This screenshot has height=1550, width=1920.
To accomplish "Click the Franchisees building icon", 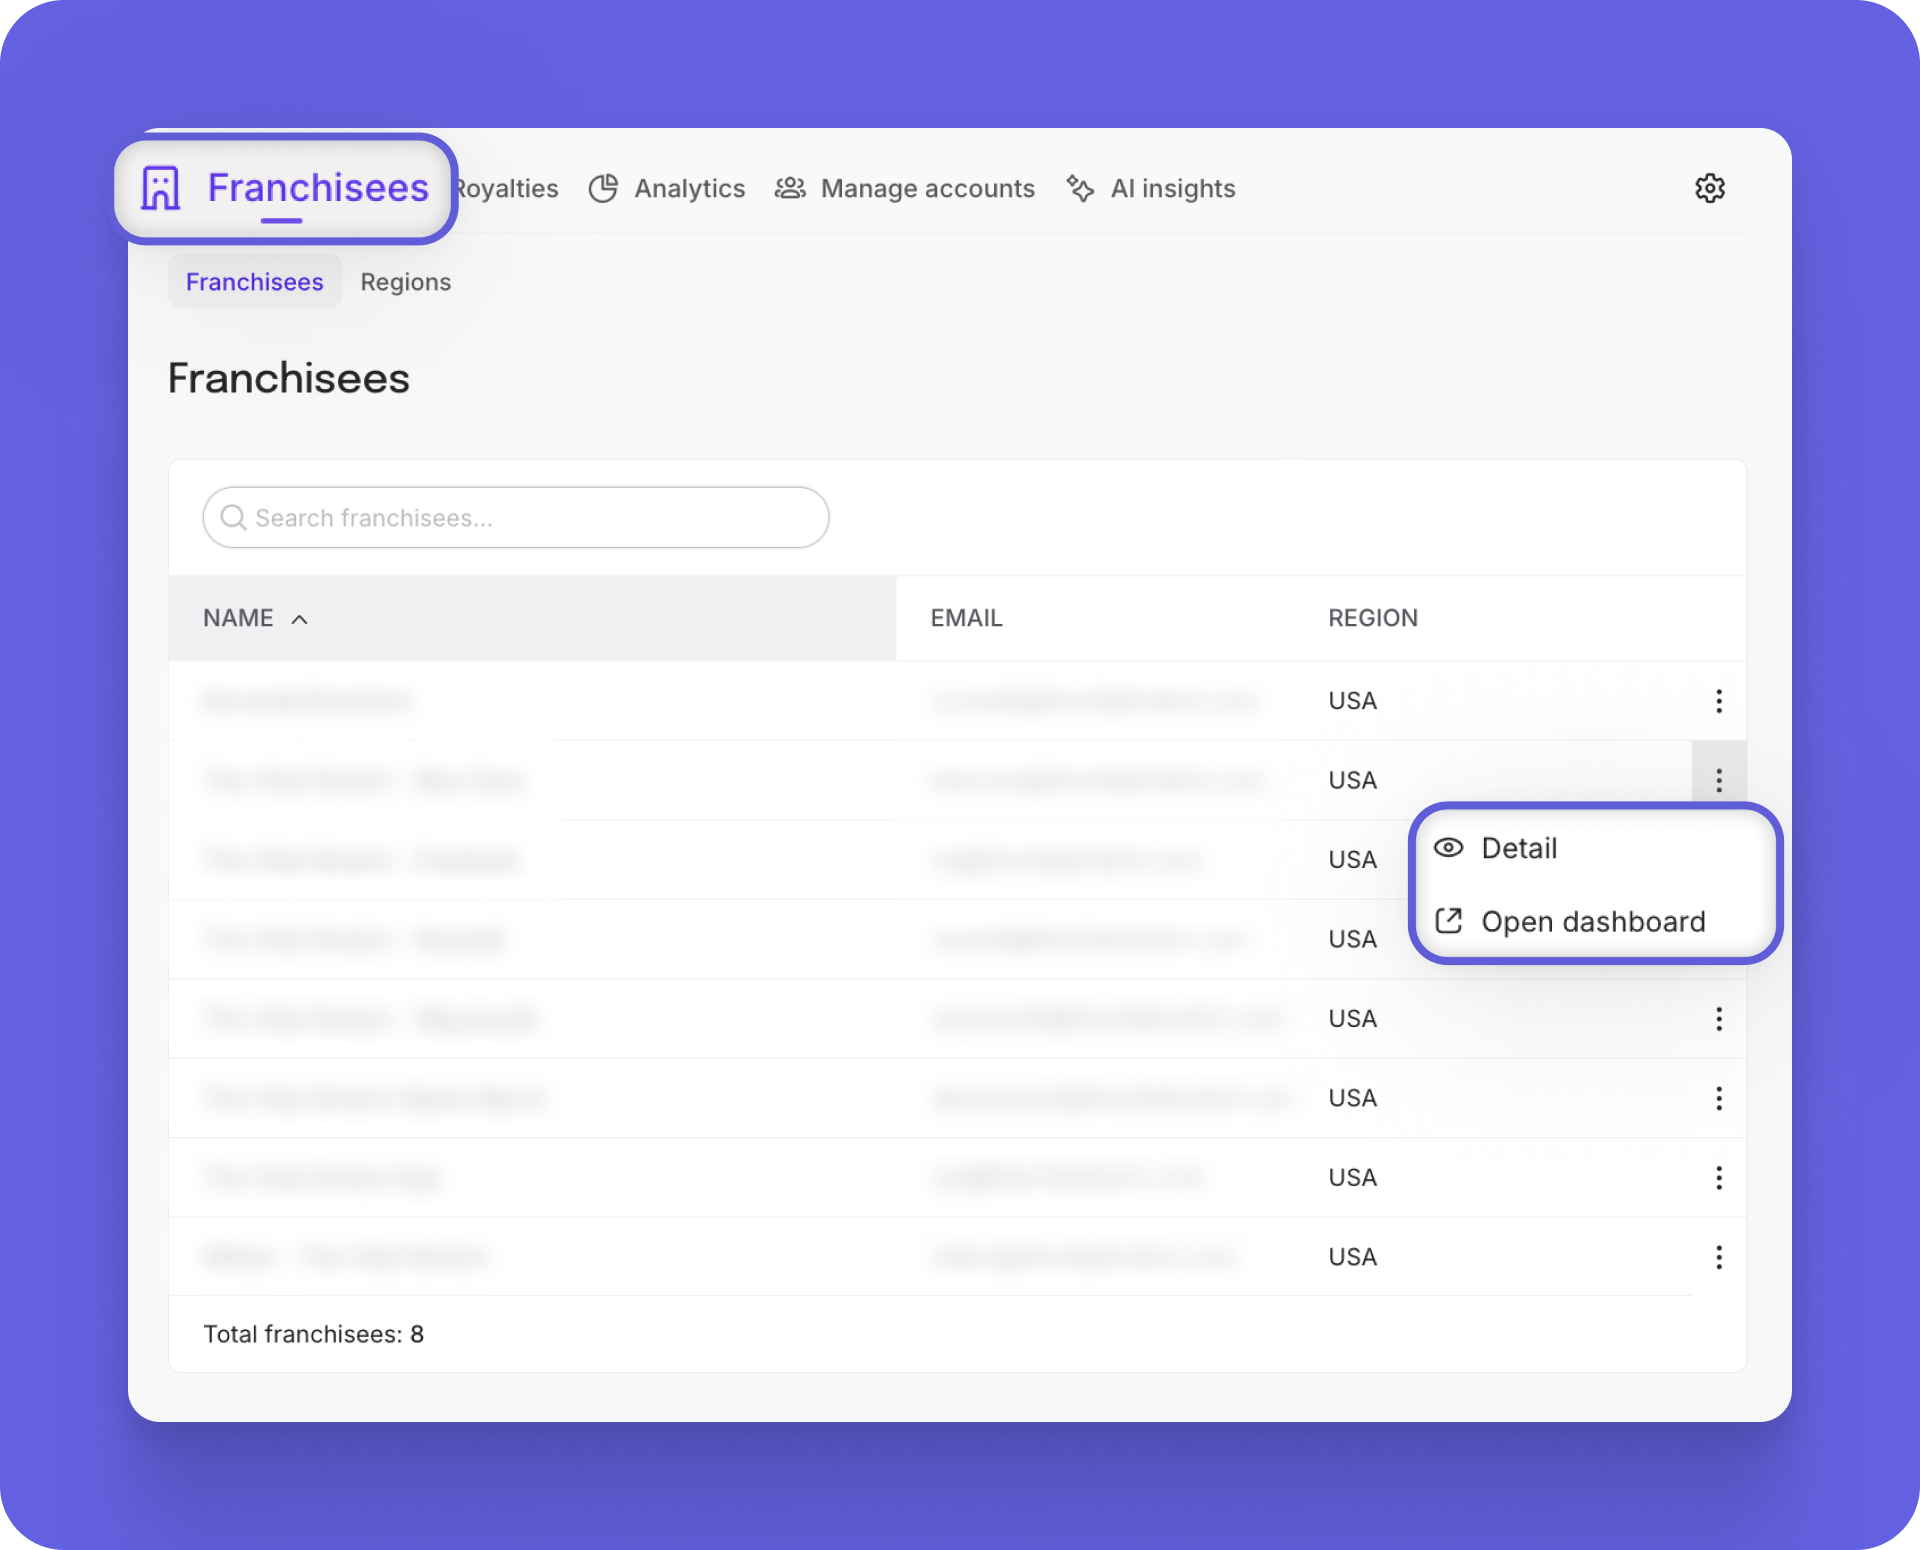I will pyautogui.click(x=161, y=188).
